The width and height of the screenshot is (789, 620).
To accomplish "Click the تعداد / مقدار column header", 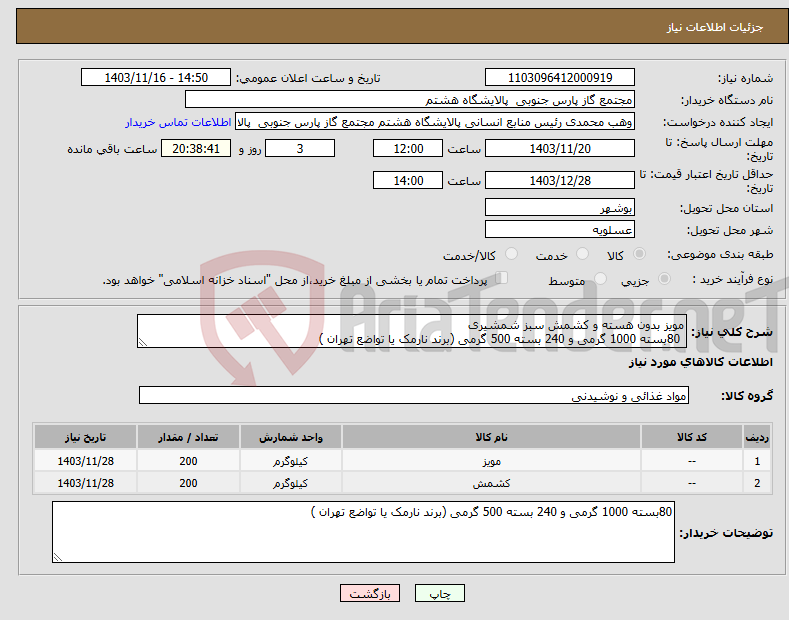I will click(x=188, y=437).
